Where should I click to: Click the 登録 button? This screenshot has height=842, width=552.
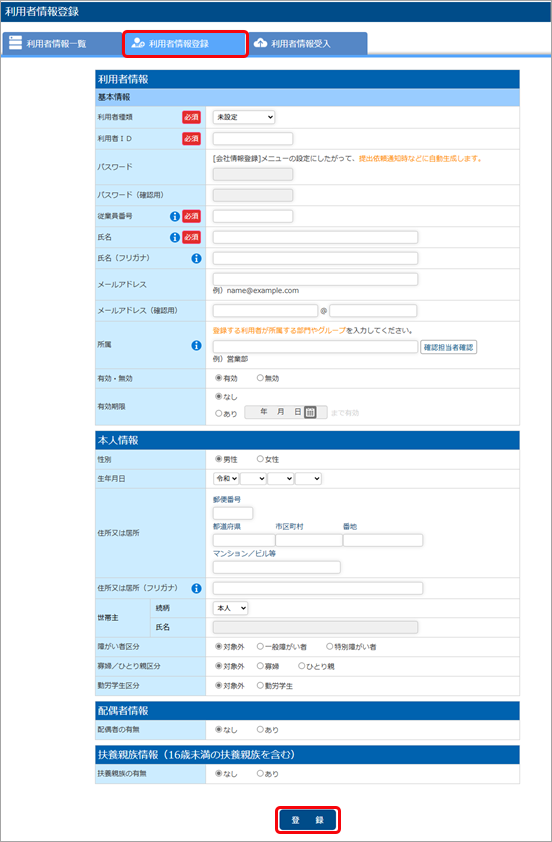point(308,820)
